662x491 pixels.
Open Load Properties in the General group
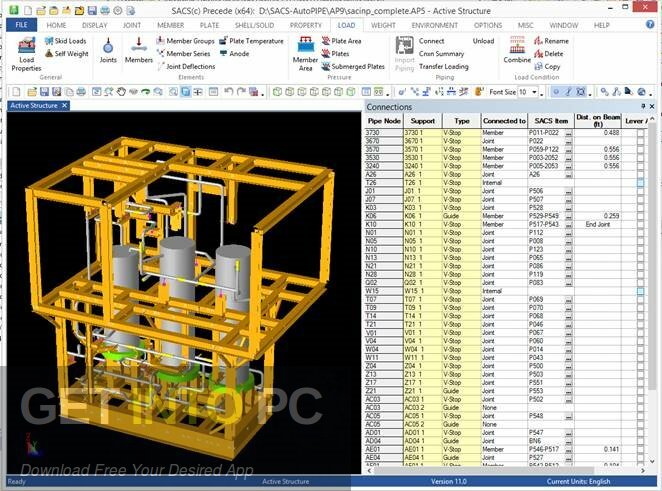pyautogui.click(x=26, y=54)
